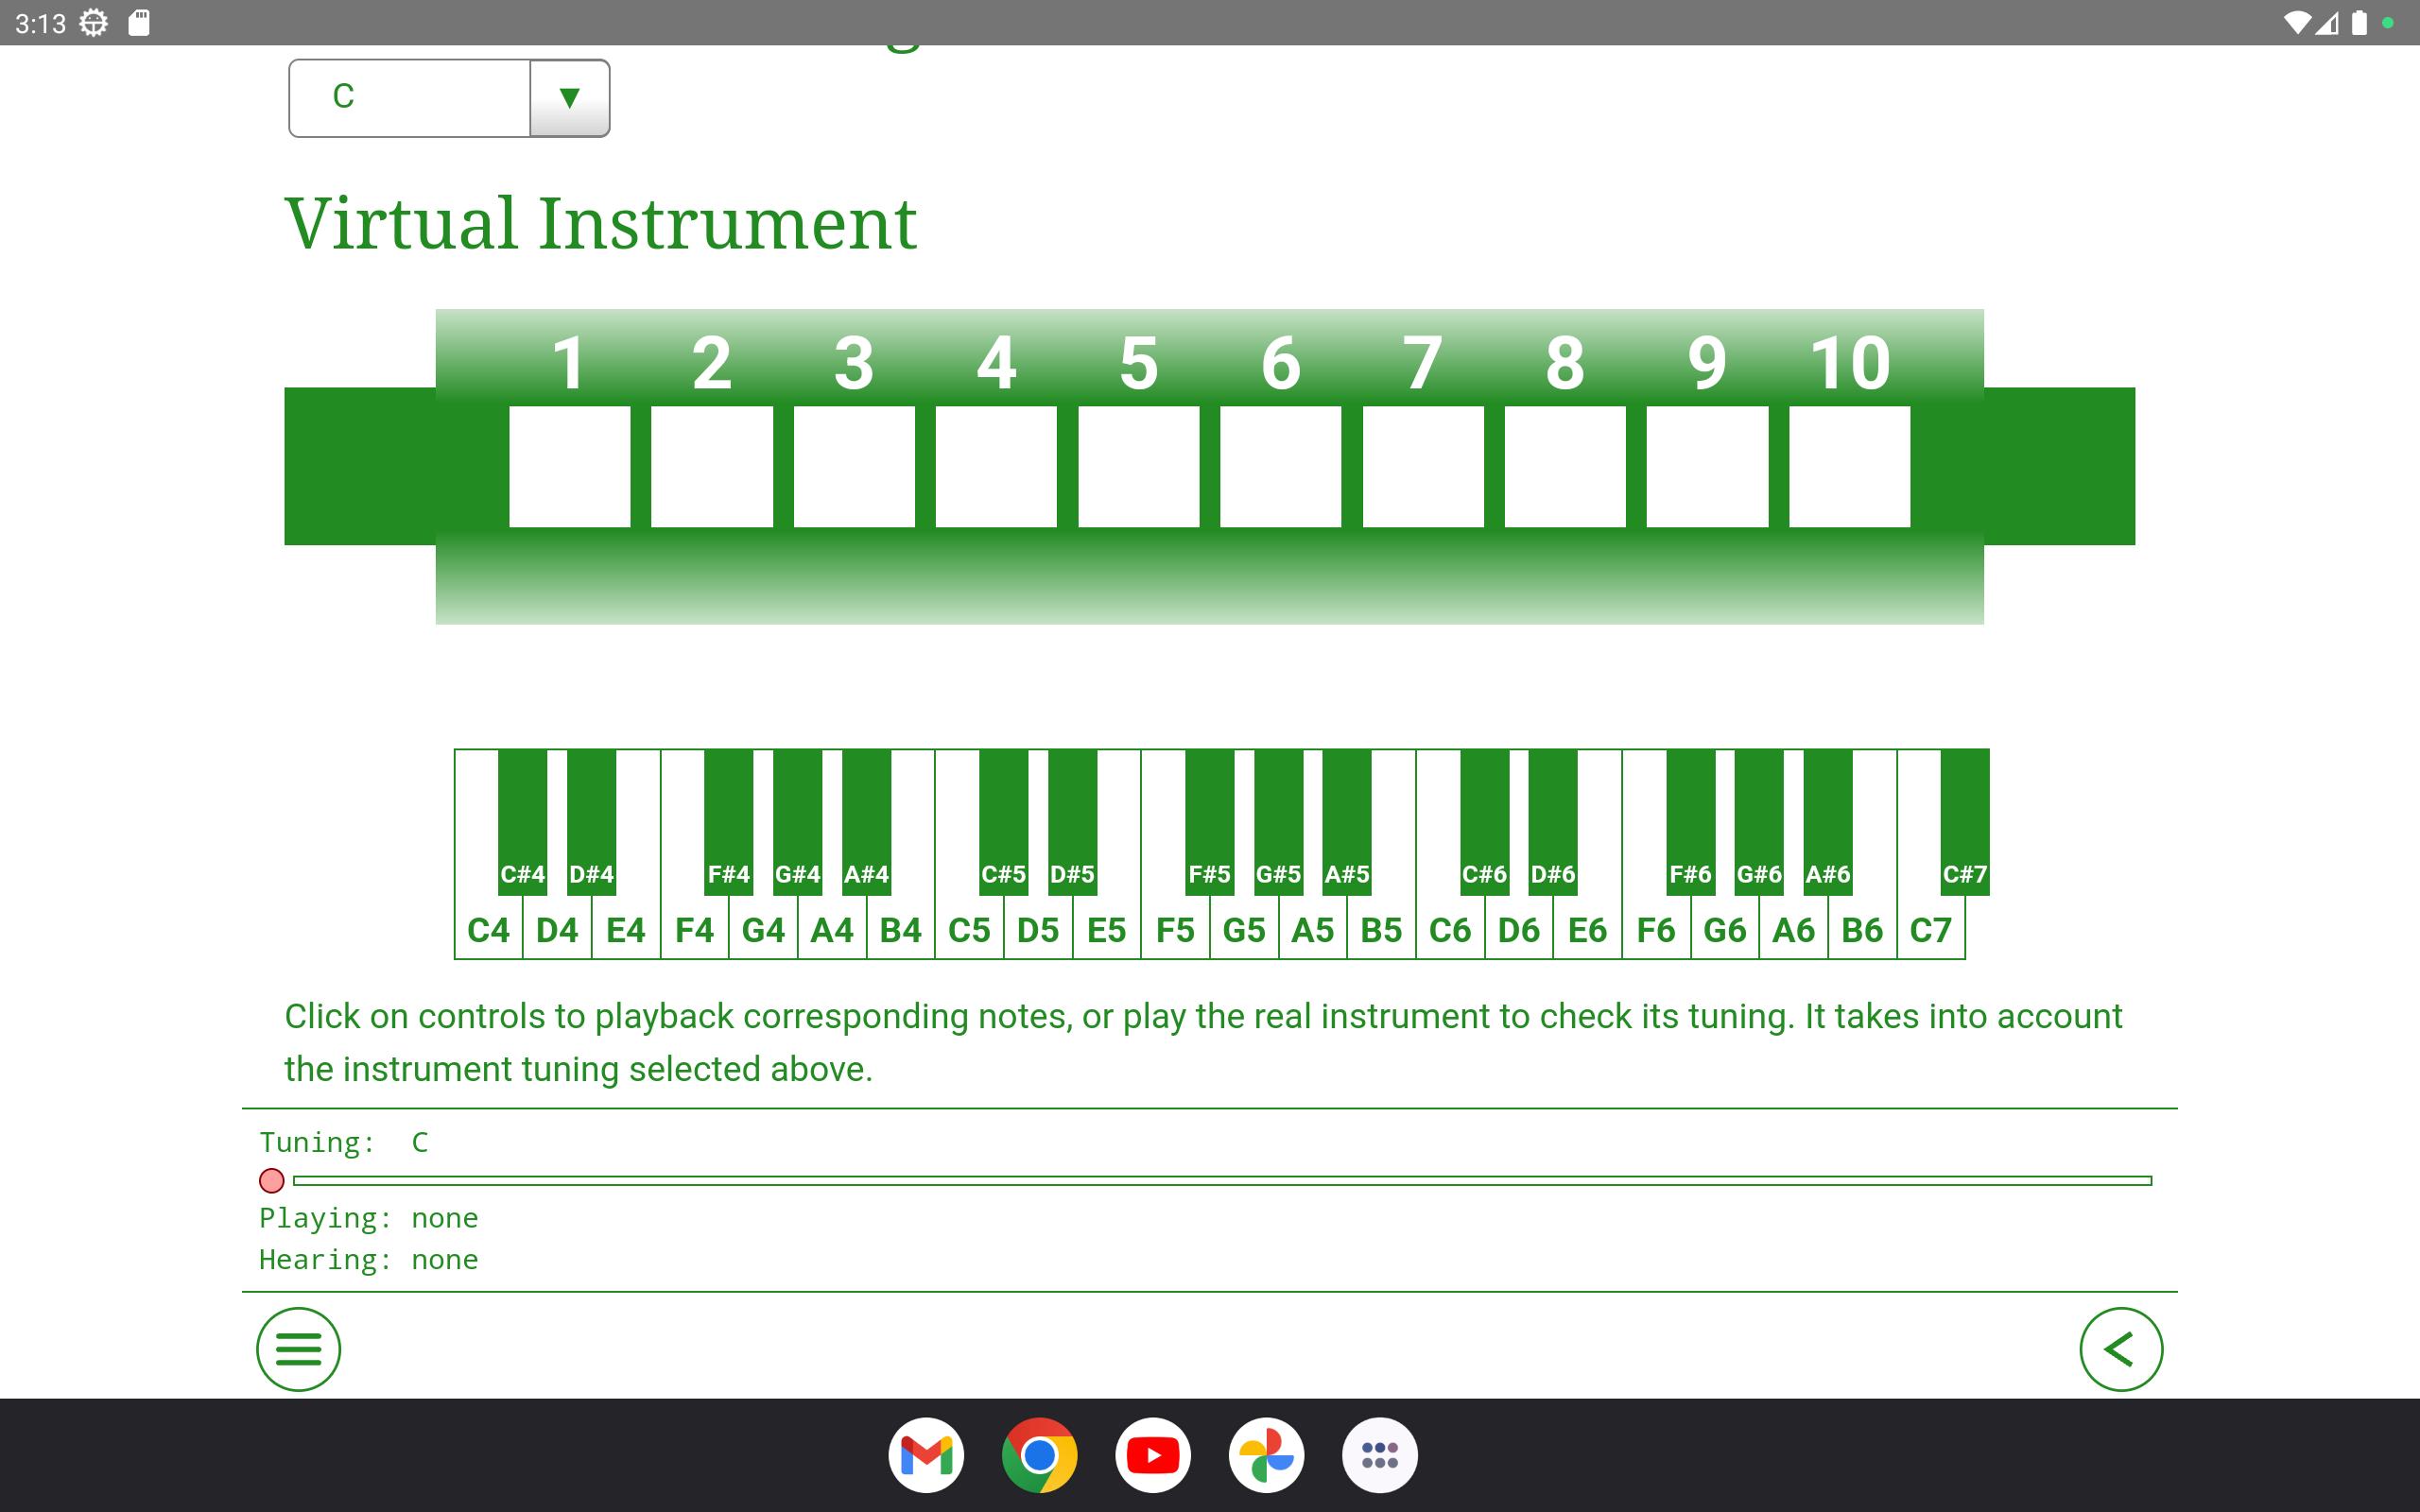Play the B5 piano key
This screenshot has height=1512, width=2420.
pyautogui.click(x=1381, y=930)
